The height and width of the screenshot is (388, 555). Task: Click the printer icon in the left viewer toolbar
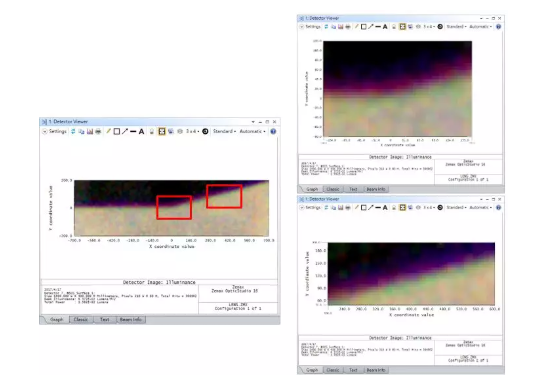tap(98, 131)
